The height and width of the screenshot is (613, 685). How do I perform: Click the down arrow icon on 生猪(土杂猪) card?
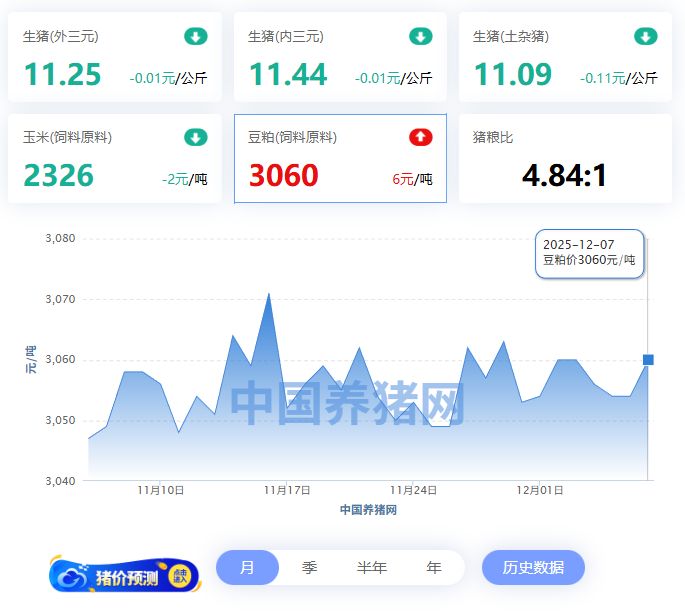[646, 37]
